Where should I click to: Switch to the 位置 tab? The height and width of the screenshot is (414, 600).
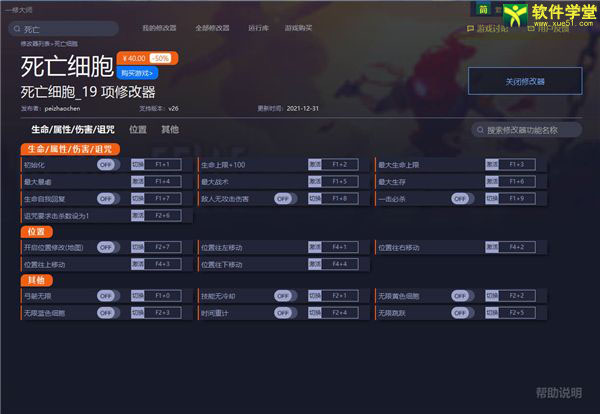(138, 130)
